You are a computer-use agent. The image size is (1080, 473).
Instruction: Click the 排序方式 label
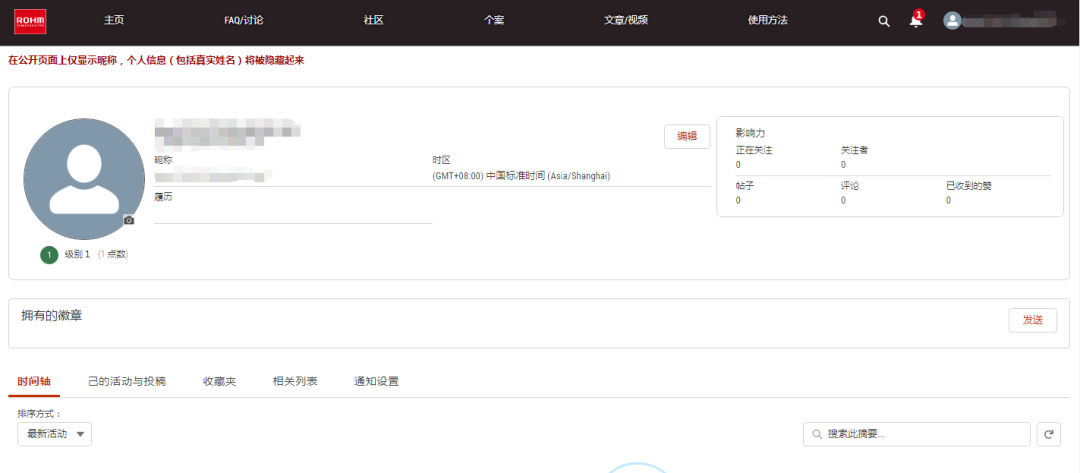tap(39, 414)
